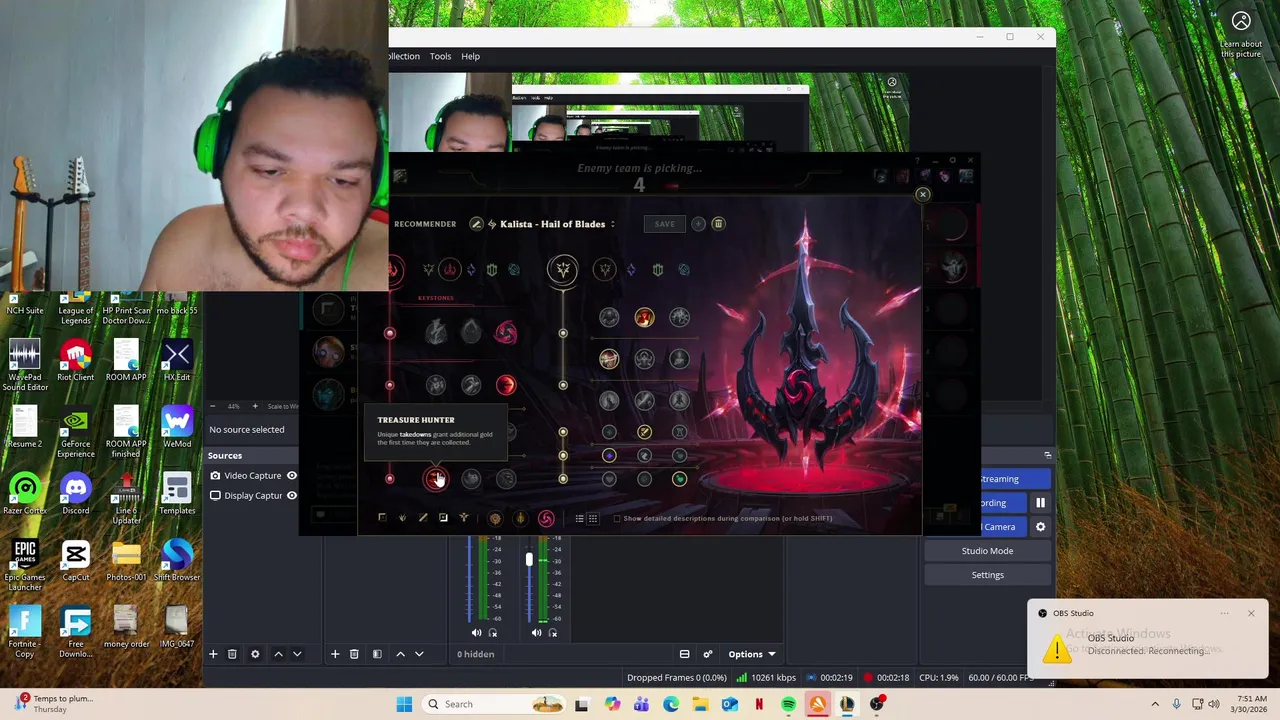Enable show detailed descriptions during comparison checkbox
The width and height of the screenshot is (1280, 720).
[616, 518]
